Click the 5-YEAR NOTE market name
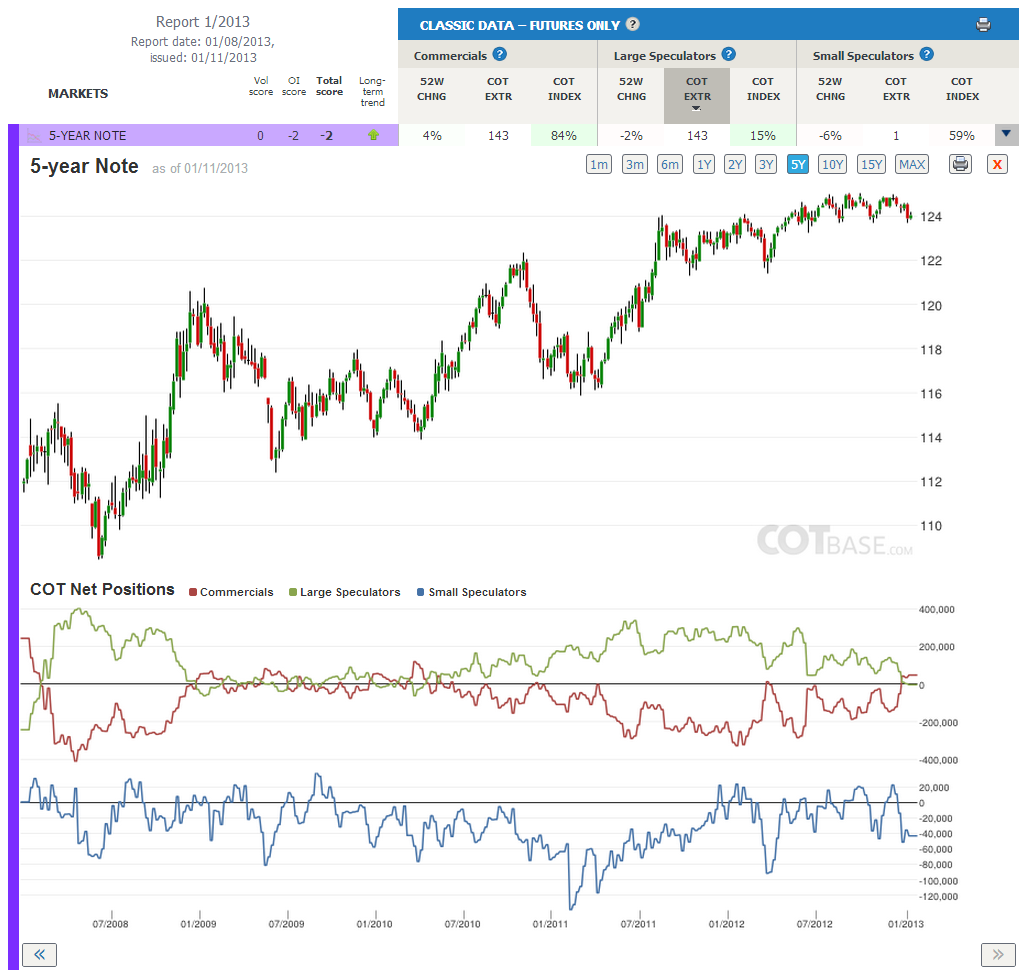This screenshot has width=1028, height=970. coord(87,136)
